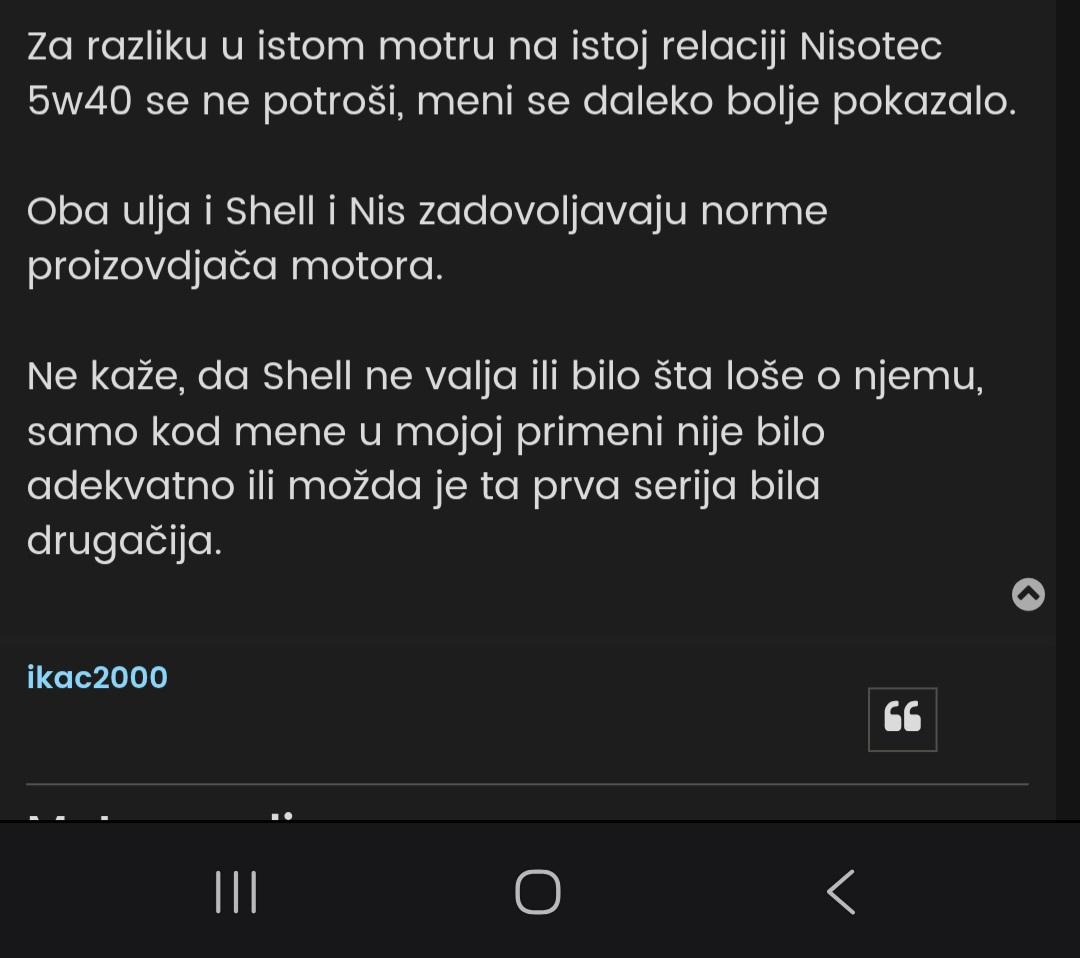Open ikac2000 user profile
1080x958 pixels.
coord(97,678)
